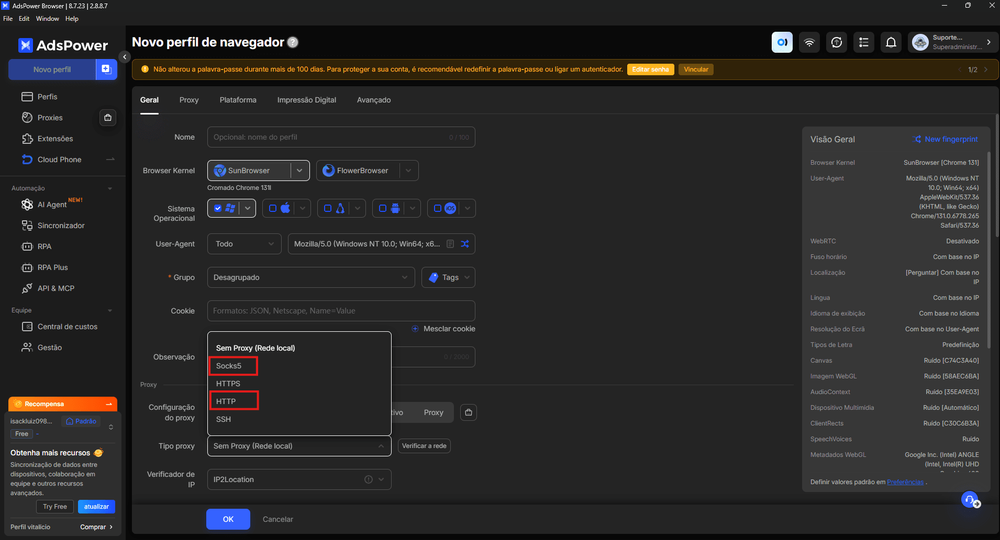This screenshot has width=1000, height=540.
Task: Click the Nome profile name field
Action: click(x=341, y=137)
